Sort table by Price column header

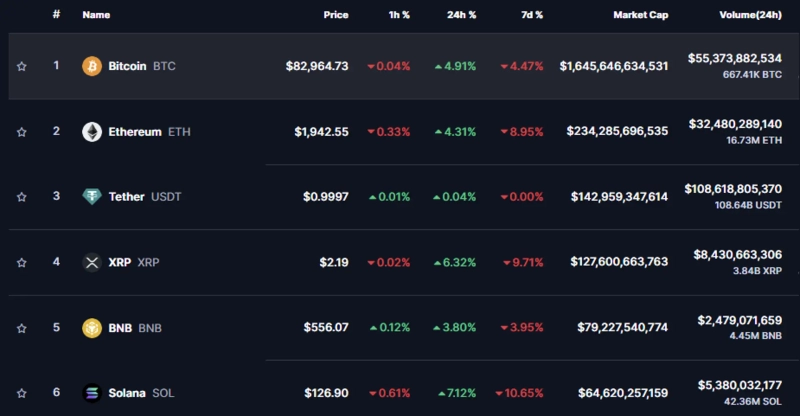tap(336, 15)
